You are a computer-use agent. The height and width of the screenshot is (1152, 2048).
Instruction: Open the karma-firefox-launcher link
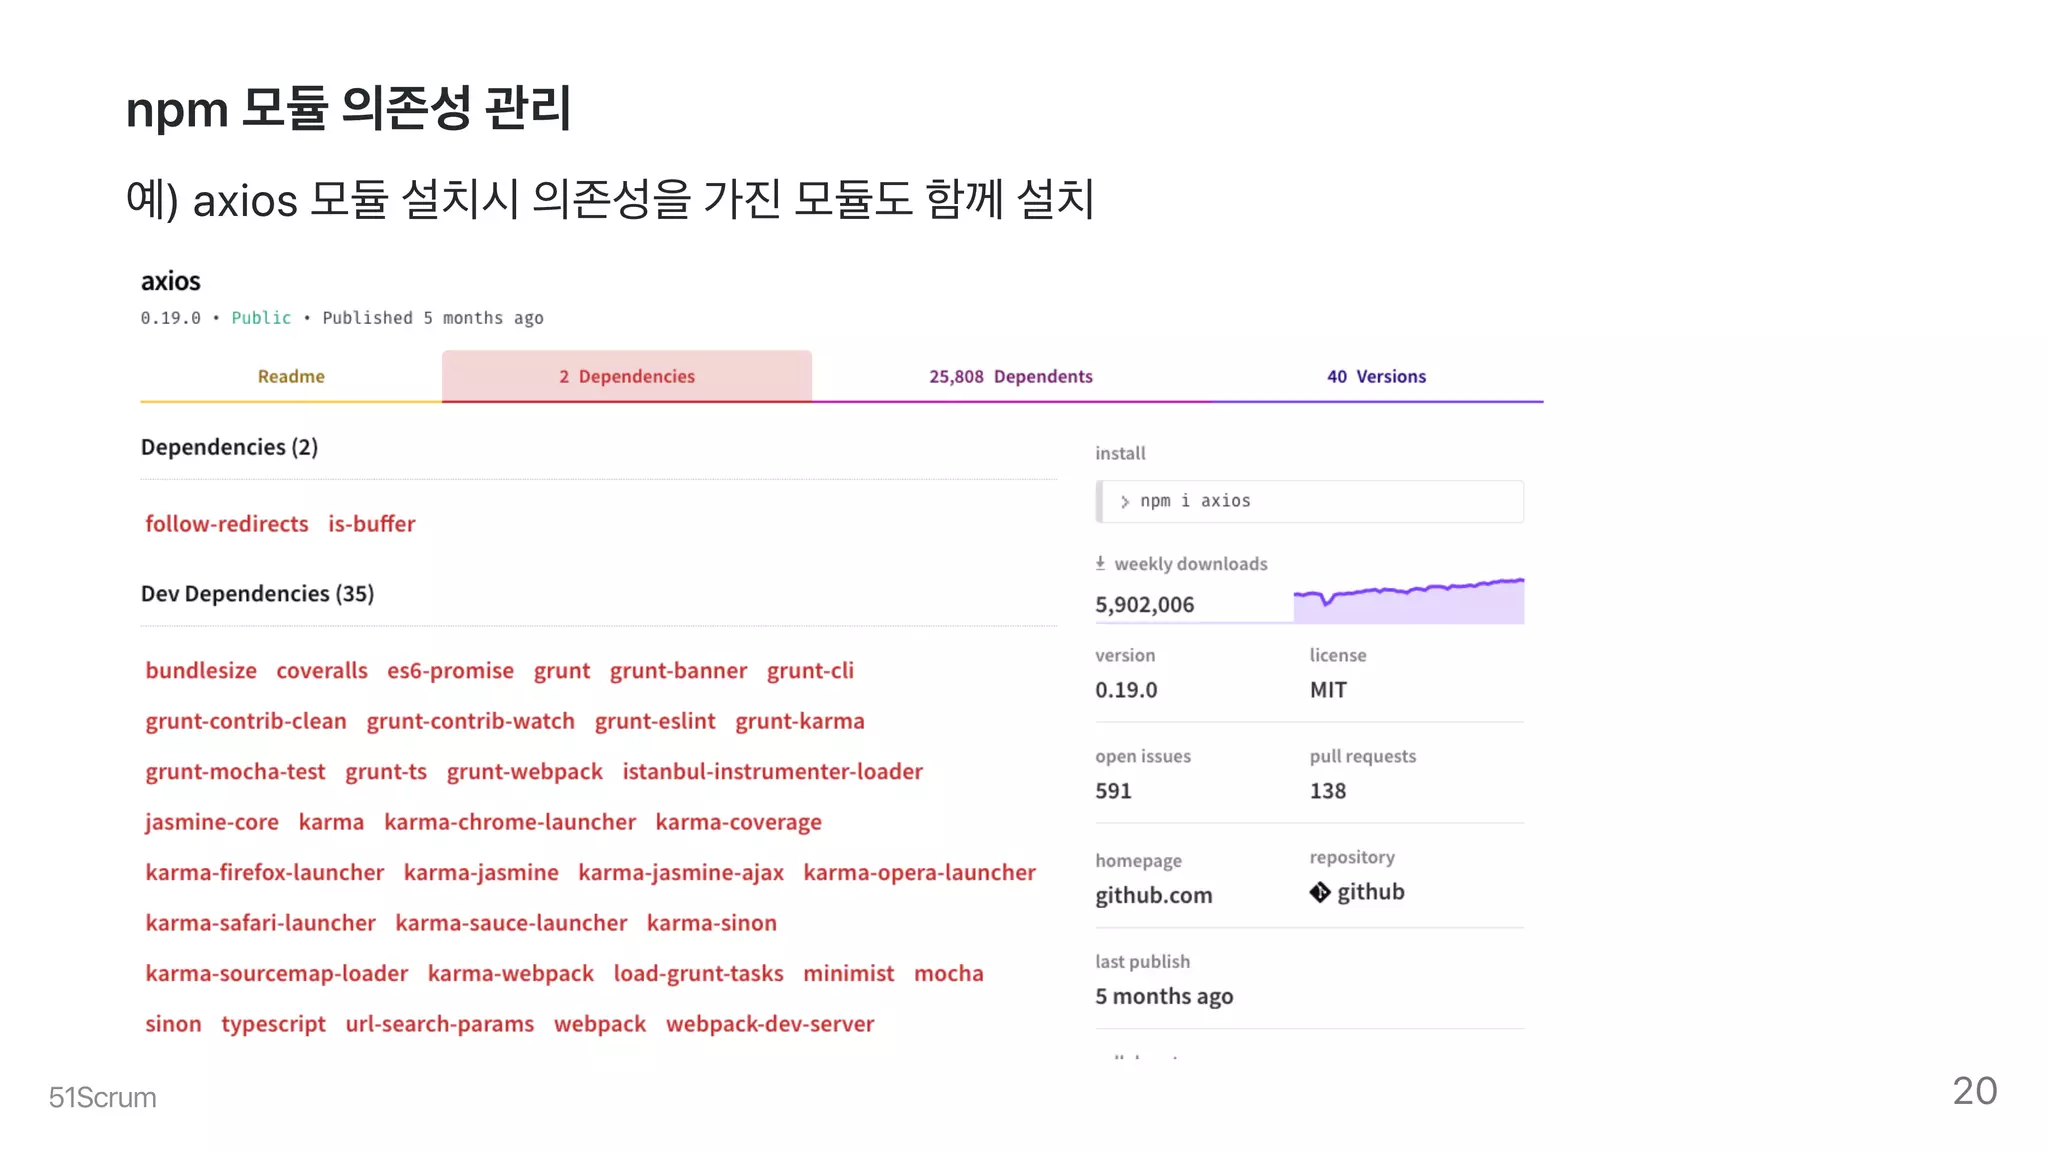coord(265,873)
